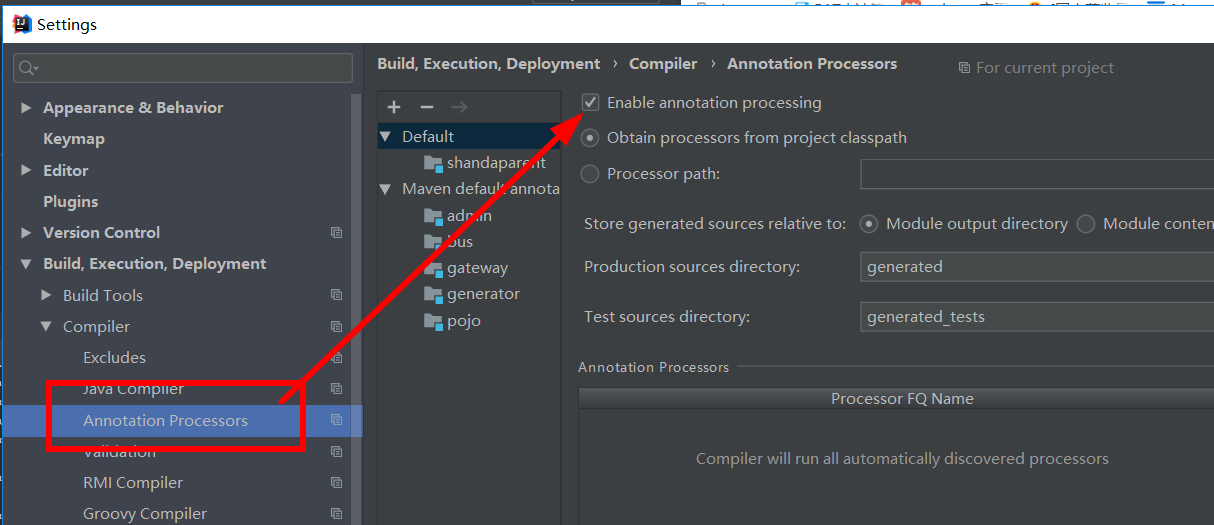Click the pojo module folder icon
Image resolution: width=1214 pixels, height=525 pixels.
(x=433, y=321)
